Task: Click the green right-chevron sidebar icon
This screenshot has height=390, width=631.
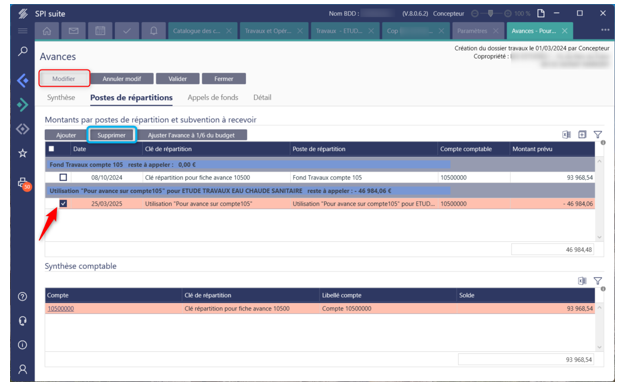Action: click(23, 105)
